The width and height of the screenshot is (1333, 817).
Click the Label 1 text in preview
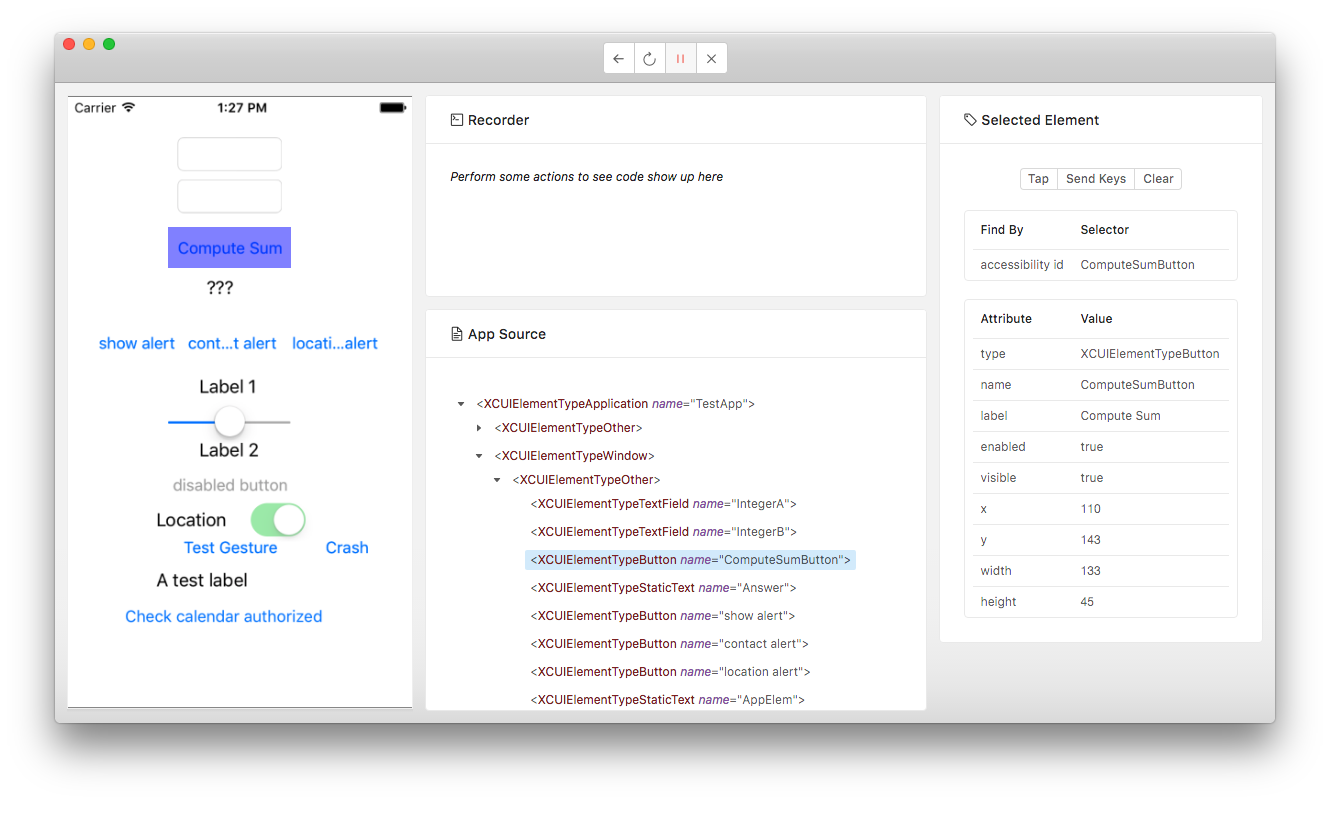[x=228, y=387]
